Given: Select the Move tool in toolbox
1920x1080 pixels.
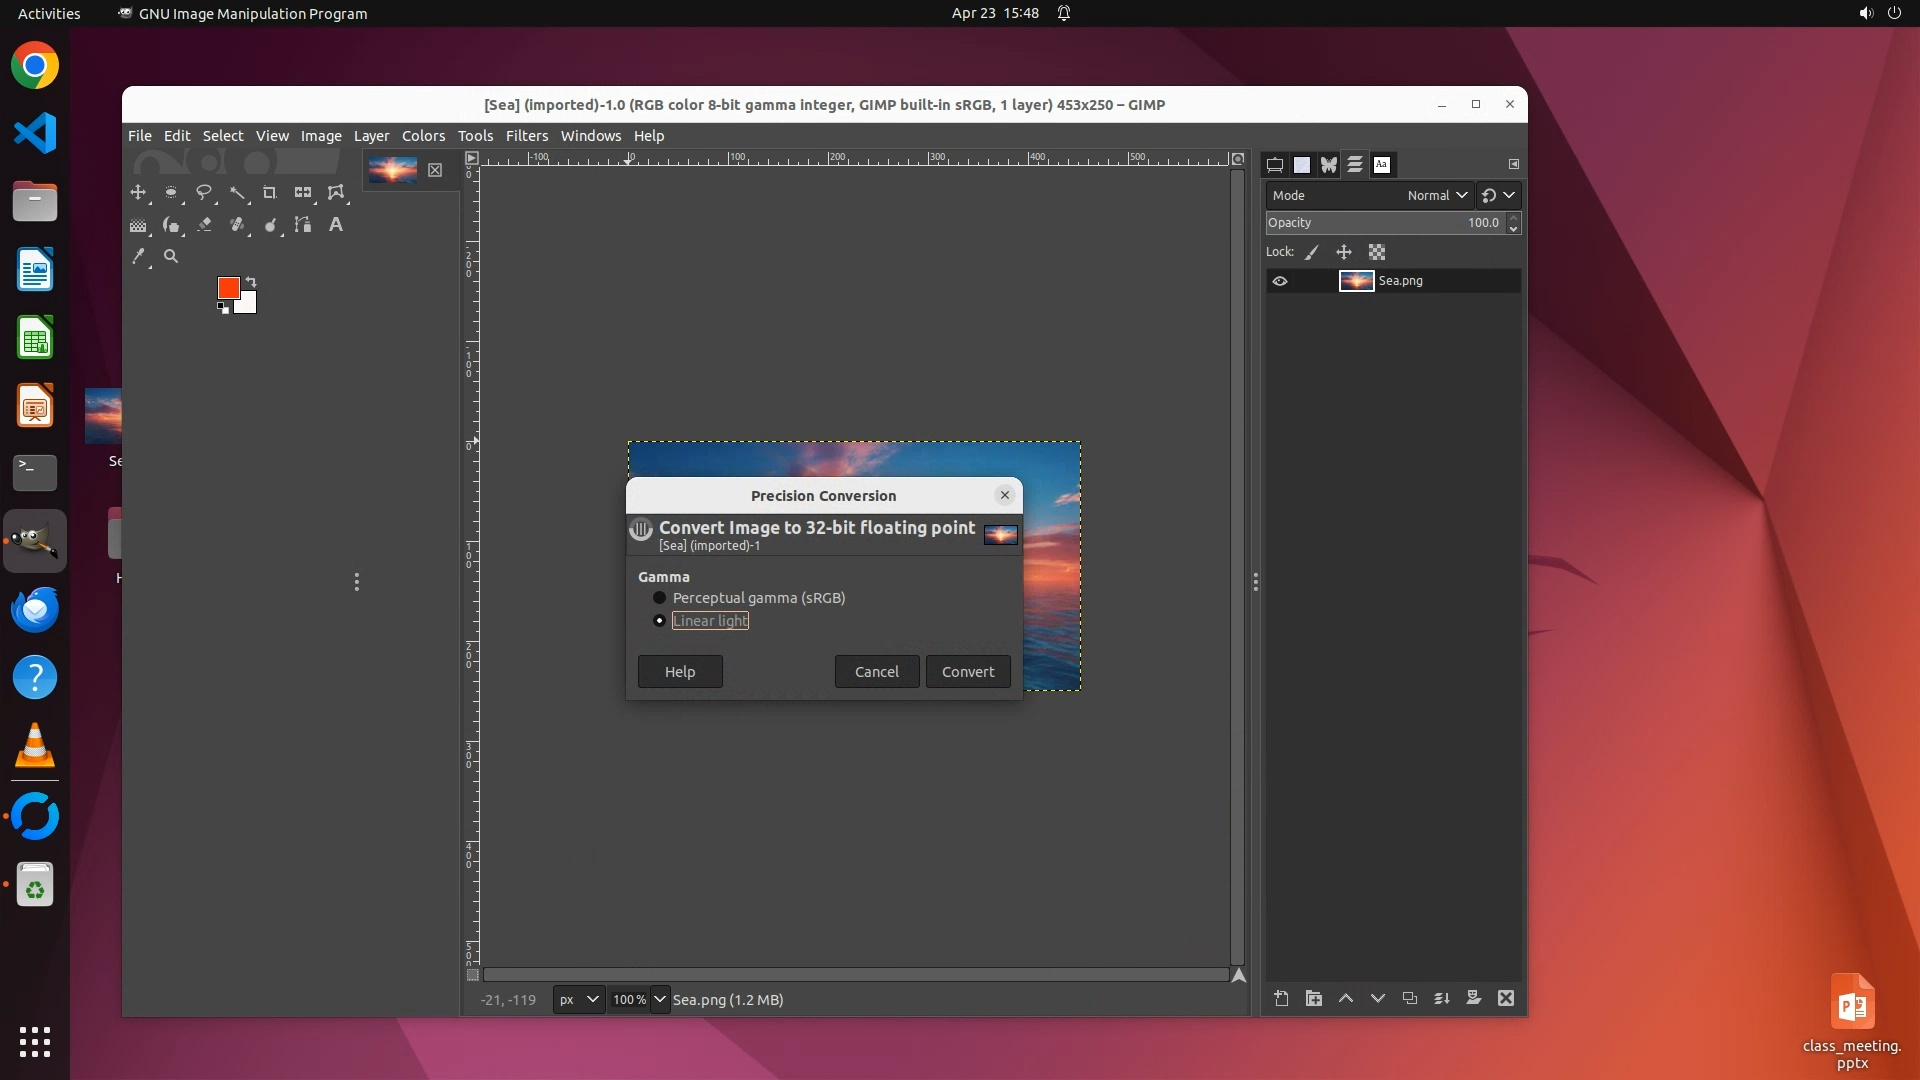Looking at the screenshot, I should coord(138,192).
